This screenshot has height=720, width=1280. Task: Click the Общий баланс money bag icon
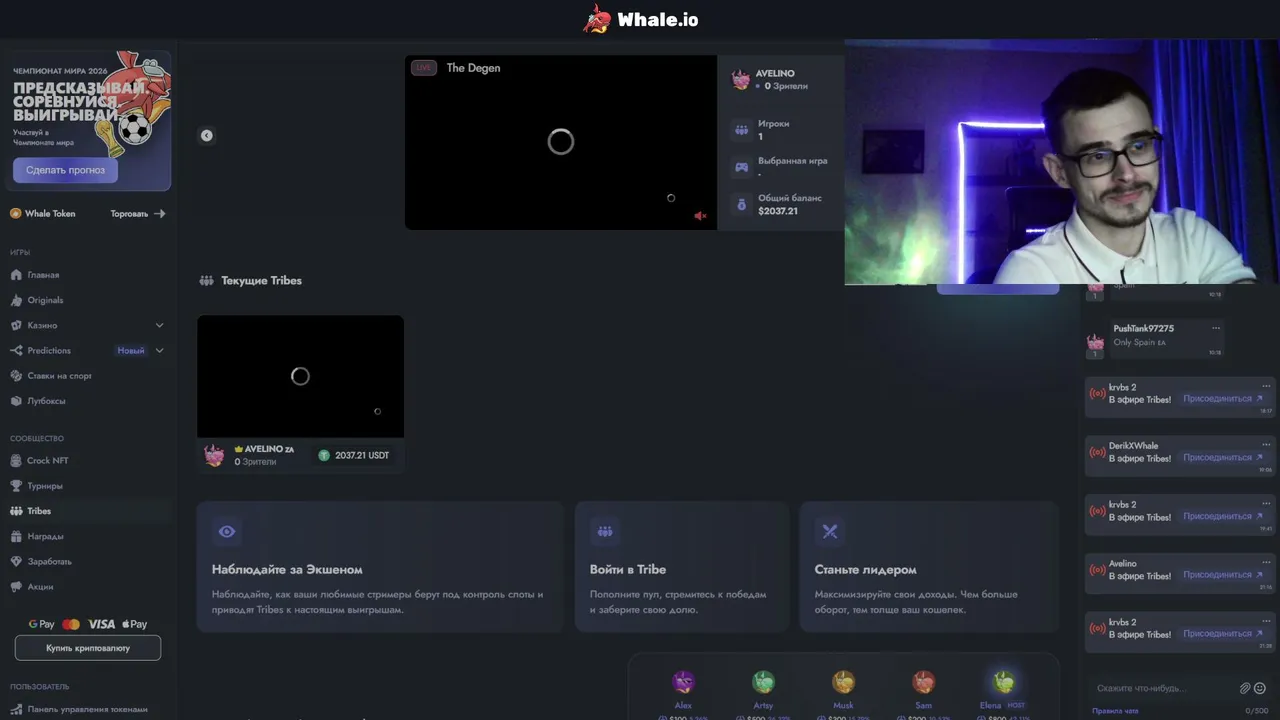tap(741, 204)
